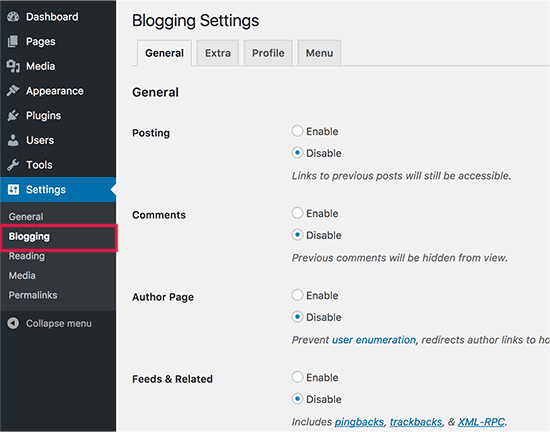
Task: Collapse the sidebar with the arrow icon
Action: (x=13, y=323)
